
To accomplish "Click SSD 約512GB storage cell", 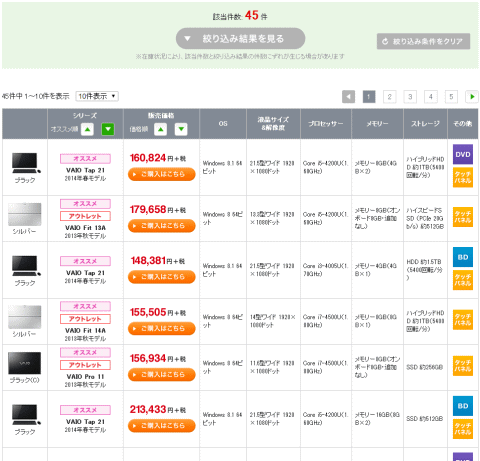I will point(425,419).
